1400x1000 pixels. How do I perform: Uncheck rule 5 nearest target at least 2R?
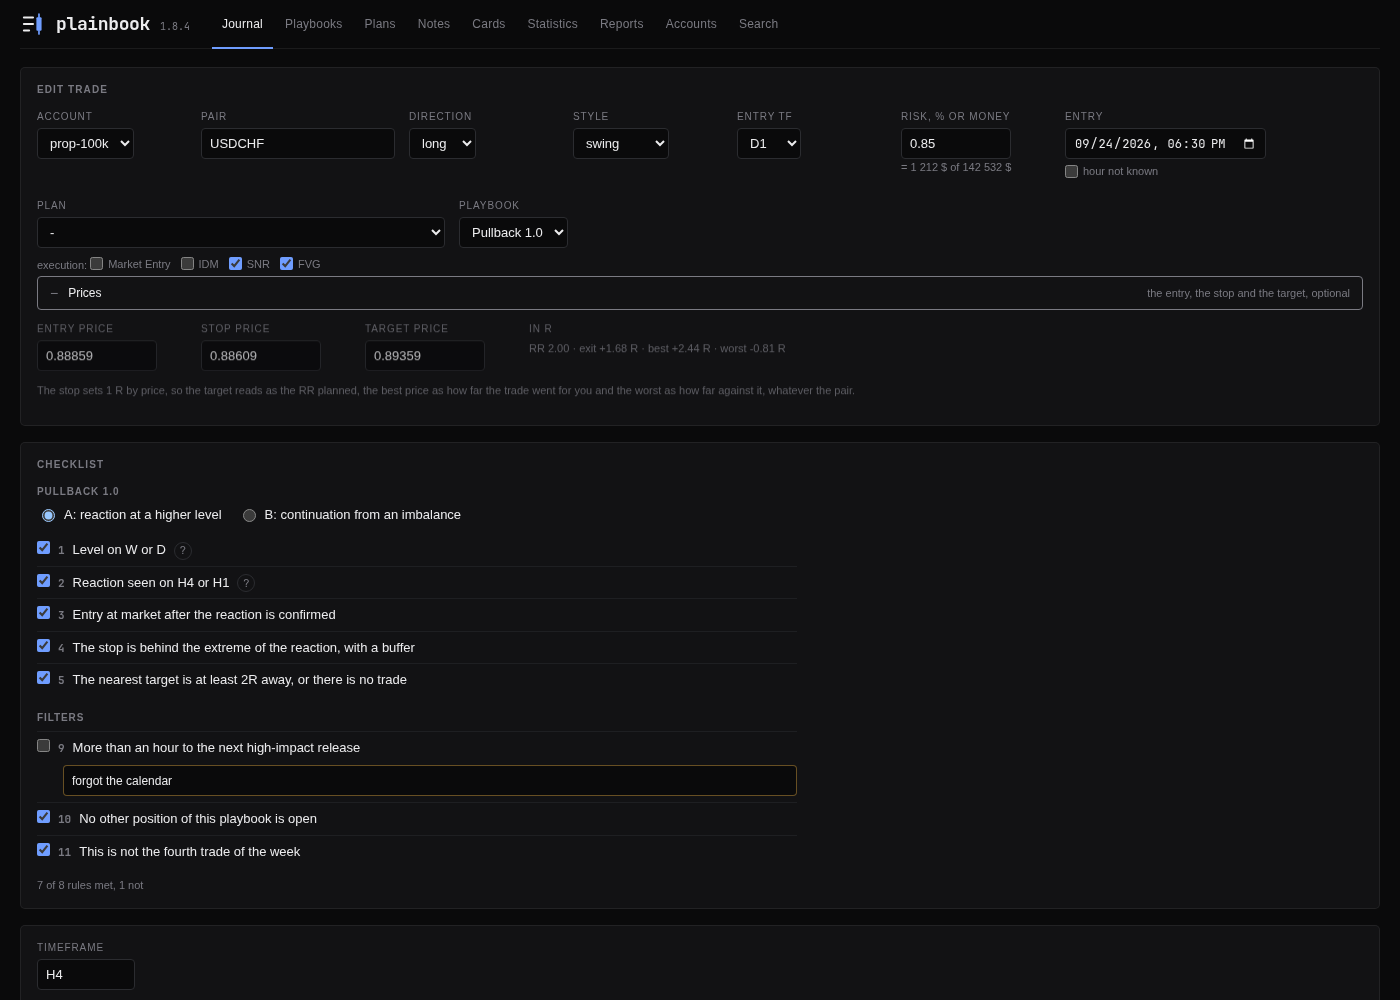tap(43, 678)
